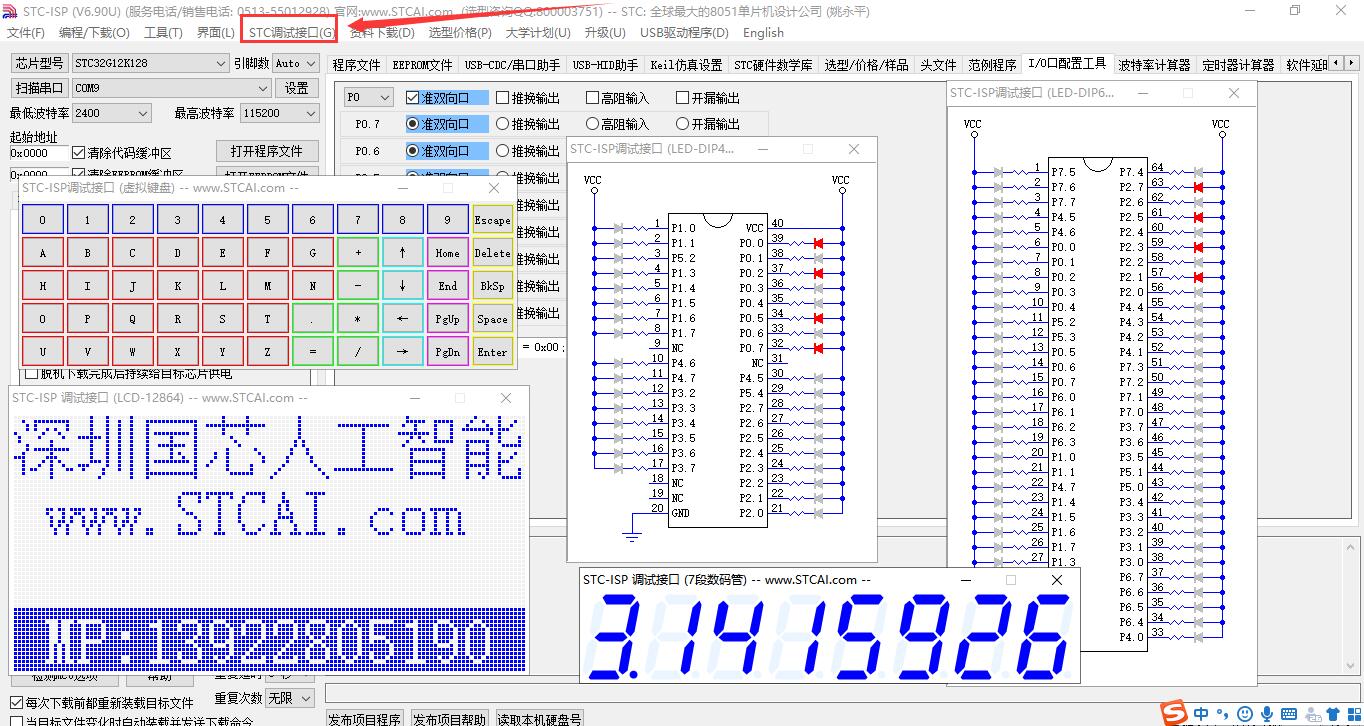Open the USB驱动程序(D) menu
The width and height of the screenshot is (1364, 726).
pyautogui.click(x=684, y=32)
